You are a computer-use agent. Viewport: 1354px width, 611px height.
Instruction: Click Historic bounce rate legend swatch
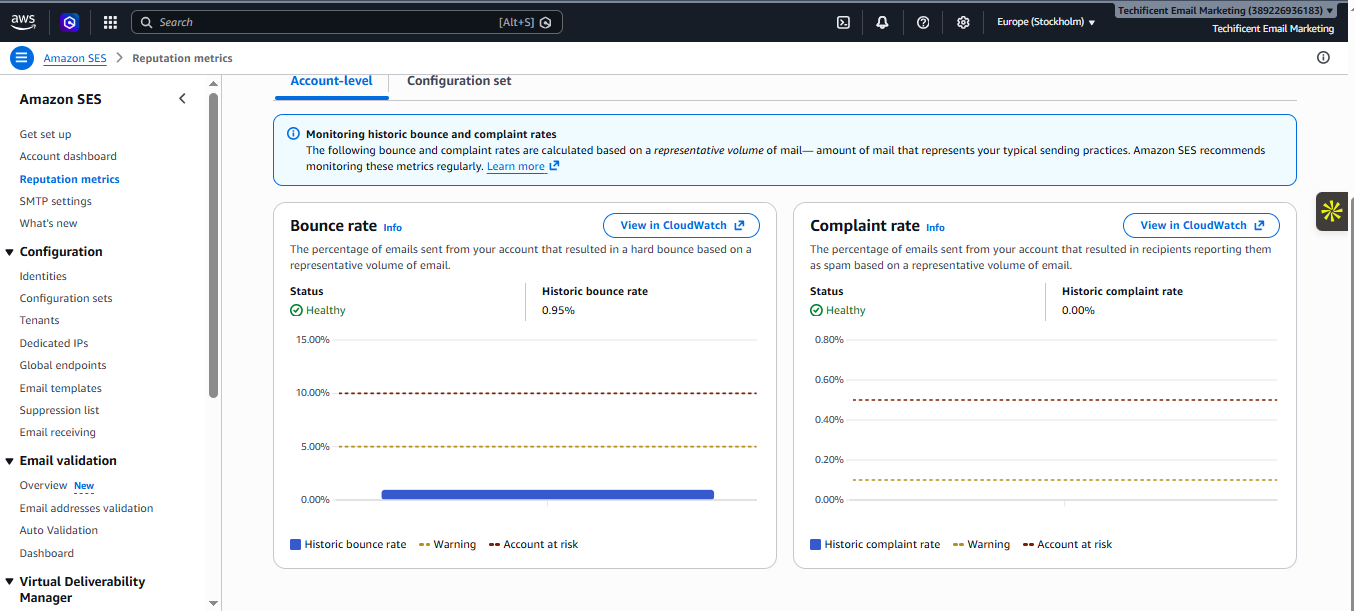pos(296,544)
